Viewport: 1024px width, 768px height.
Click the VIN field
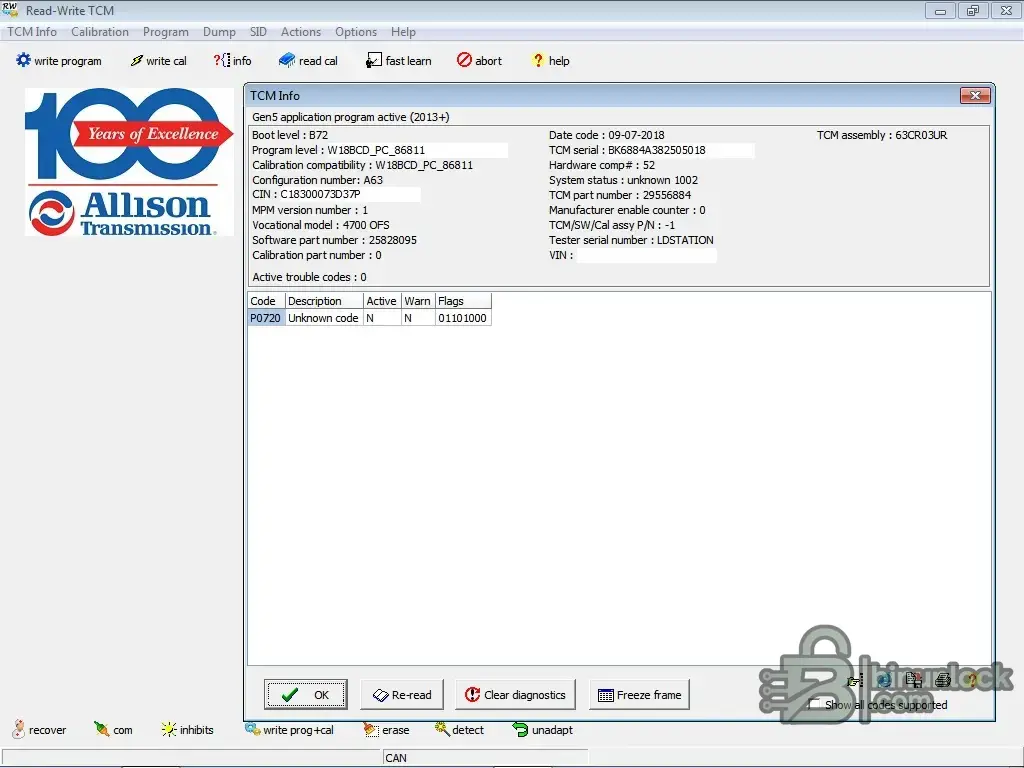647,255
